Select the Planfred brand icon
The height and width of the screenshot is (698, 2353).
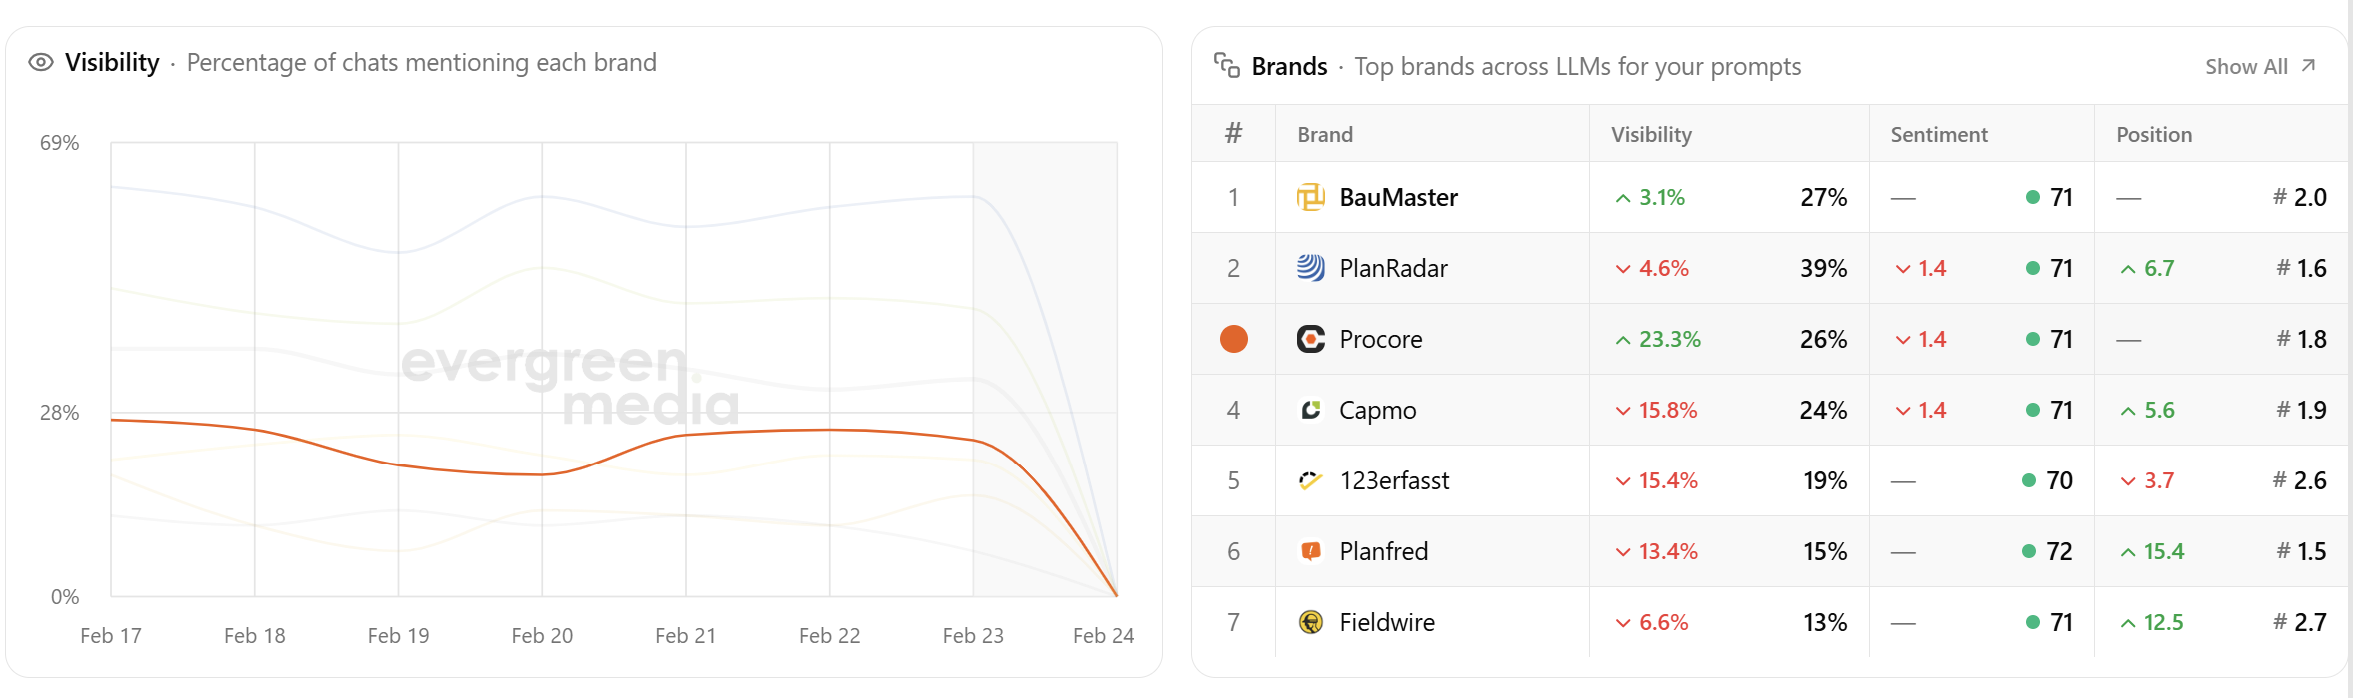pyautogui.click(x=1312, y=551)
